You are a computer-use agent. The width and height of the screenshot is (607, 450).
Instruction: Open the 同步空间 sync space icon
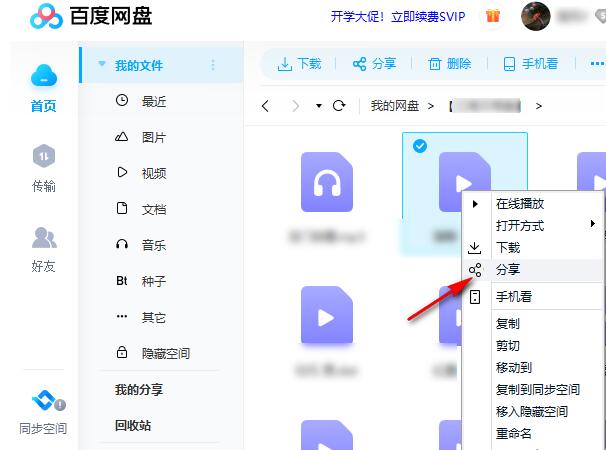[x=44, y=402]
